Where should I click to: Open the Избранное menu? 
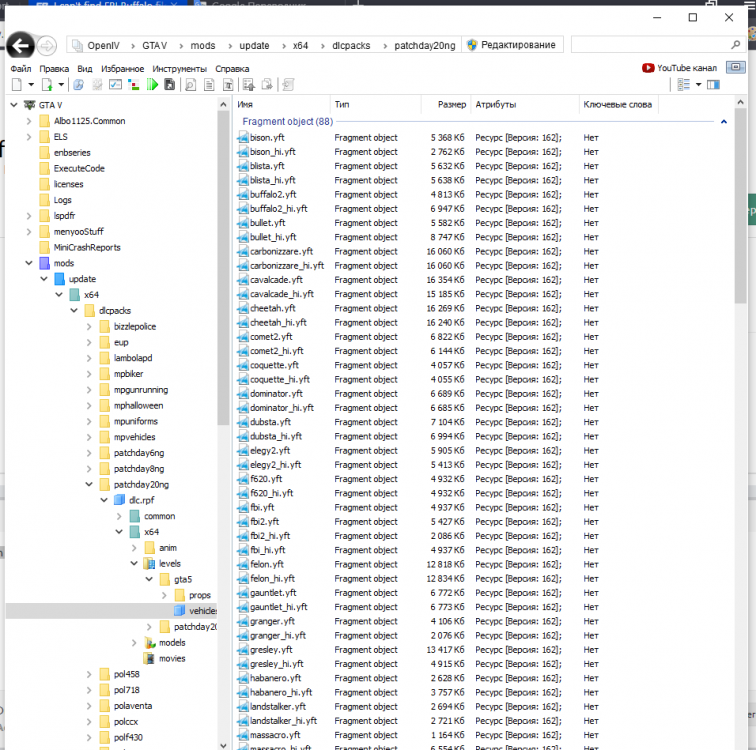[122, 69]
